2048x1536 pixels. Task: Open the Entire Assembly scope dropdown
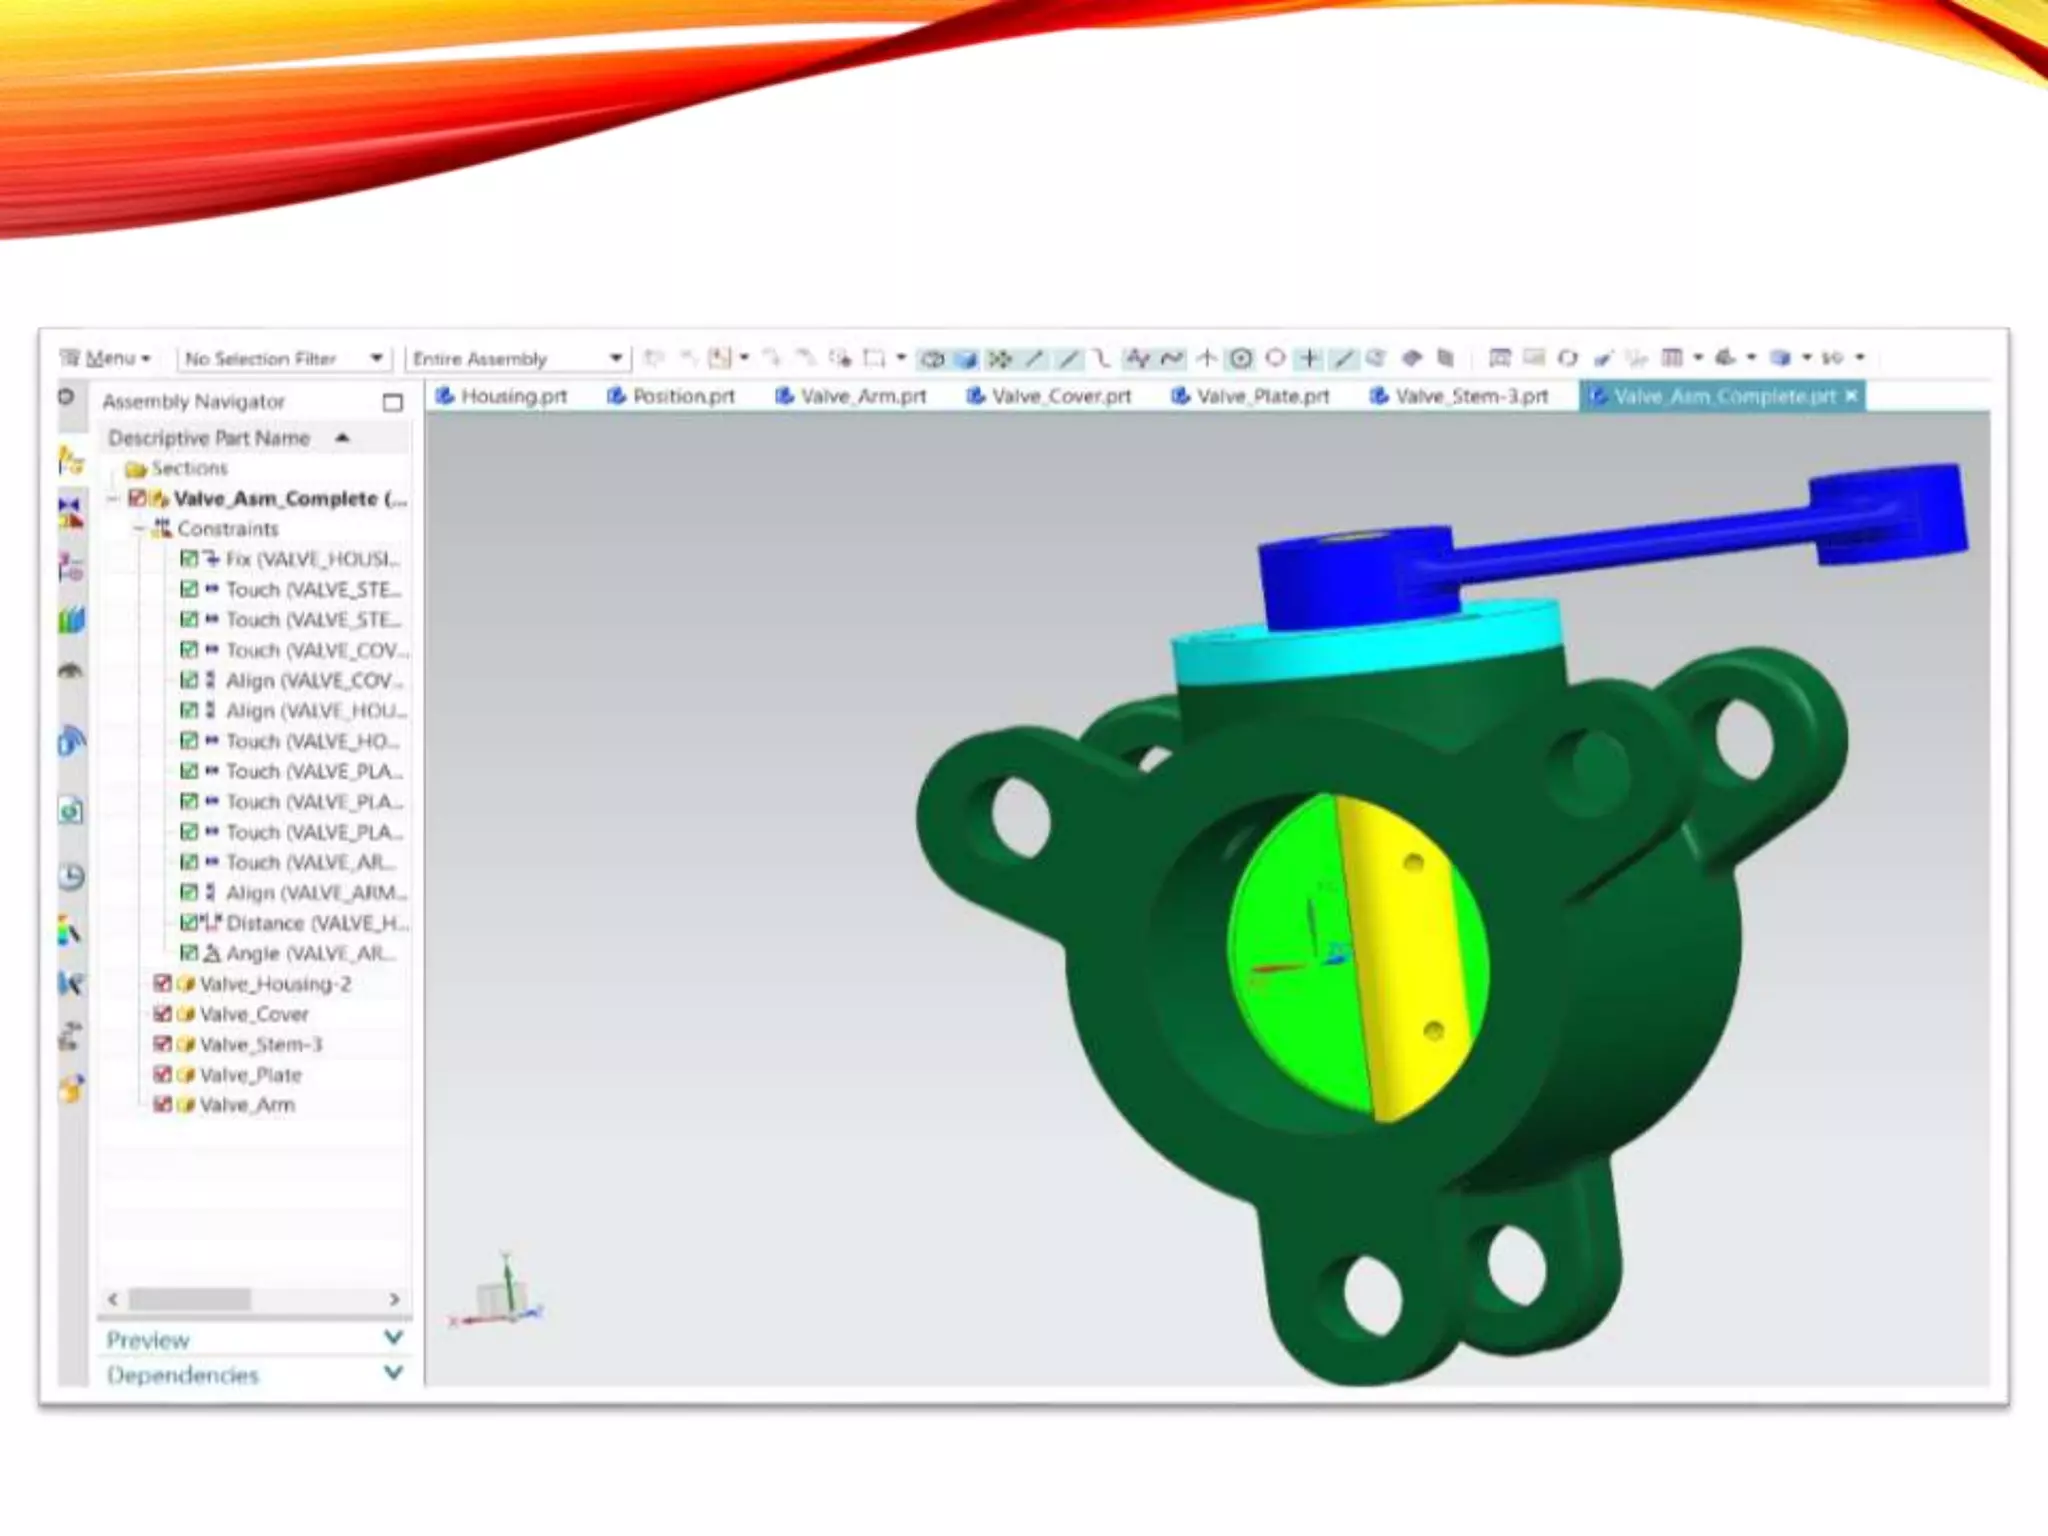click(x=615, y=358)
